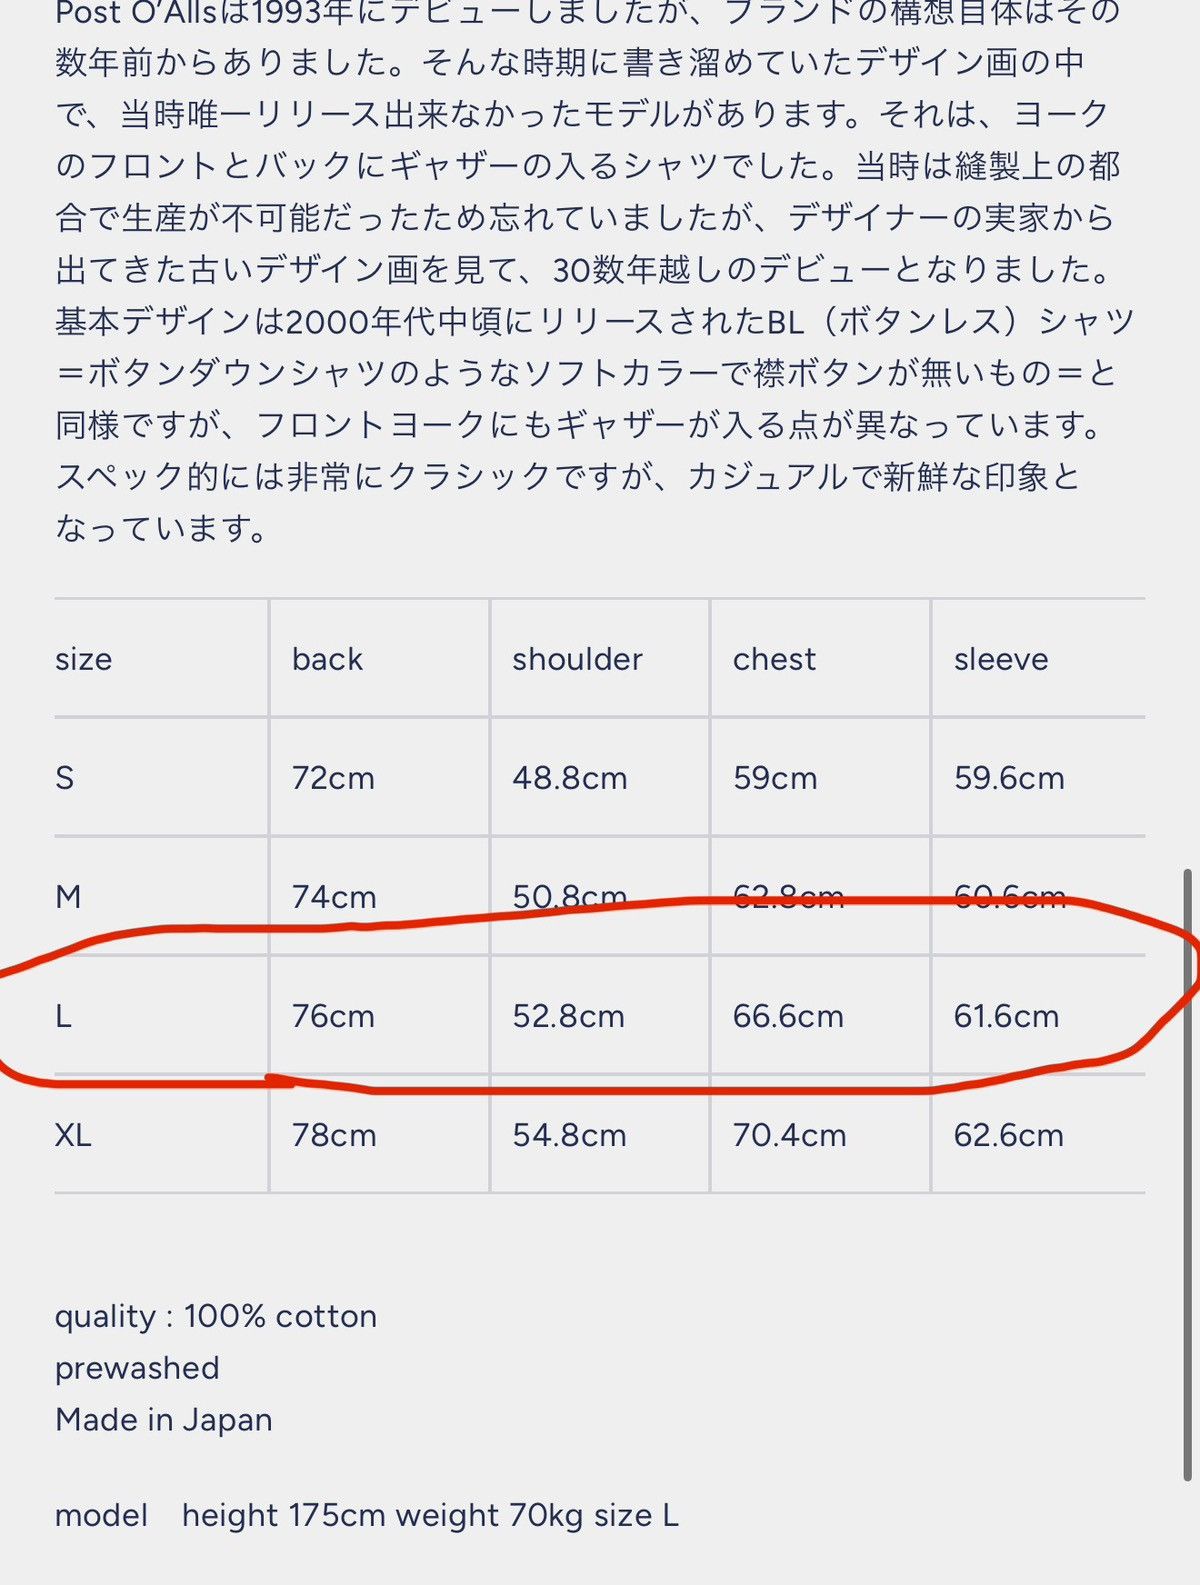
Task: Click the 'chest' column header
Action: [x=774, y=659]
